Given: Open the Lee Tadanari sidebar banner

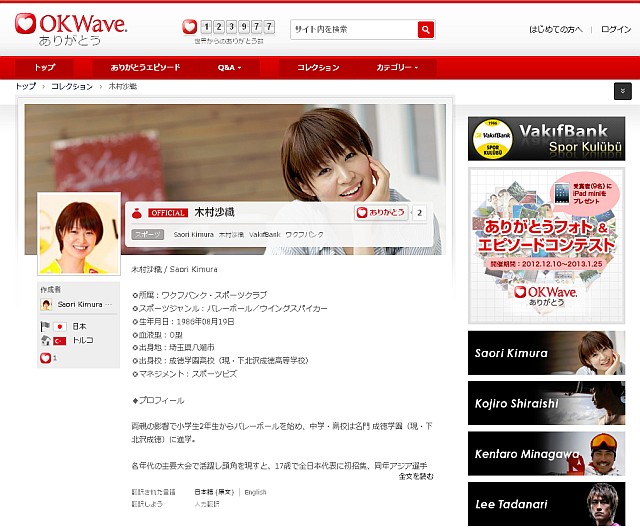Looking at the screenshot, I should tap(546, 504).
